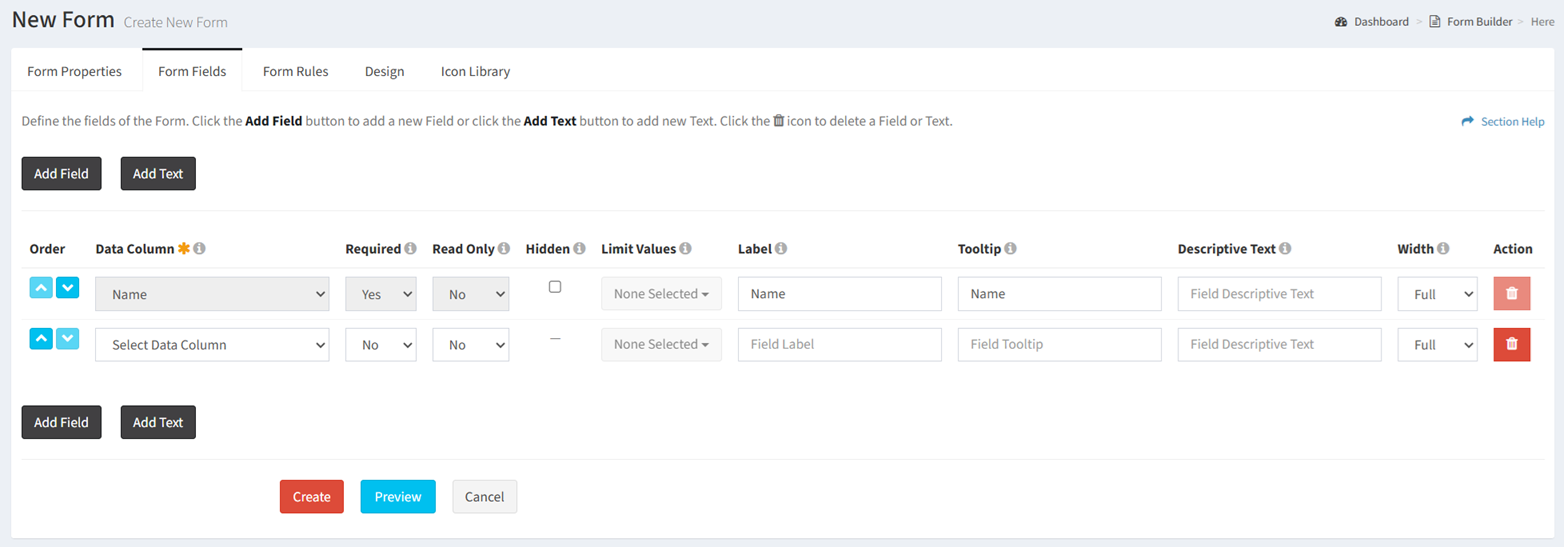This screenshot has height=547, width=1564.
Task: Click the Order column header
Action: coord(47,249)
